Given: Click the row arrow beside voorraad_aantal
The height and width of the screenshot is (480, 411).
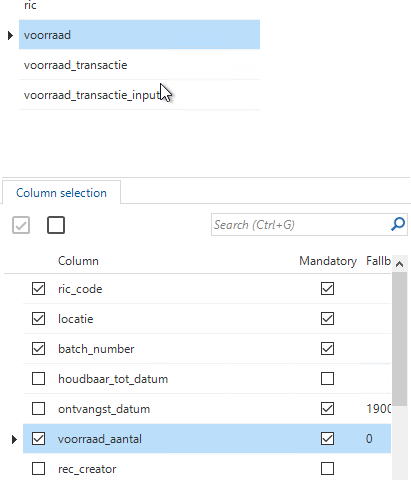Looking at the screenshot, I should 14,439.
